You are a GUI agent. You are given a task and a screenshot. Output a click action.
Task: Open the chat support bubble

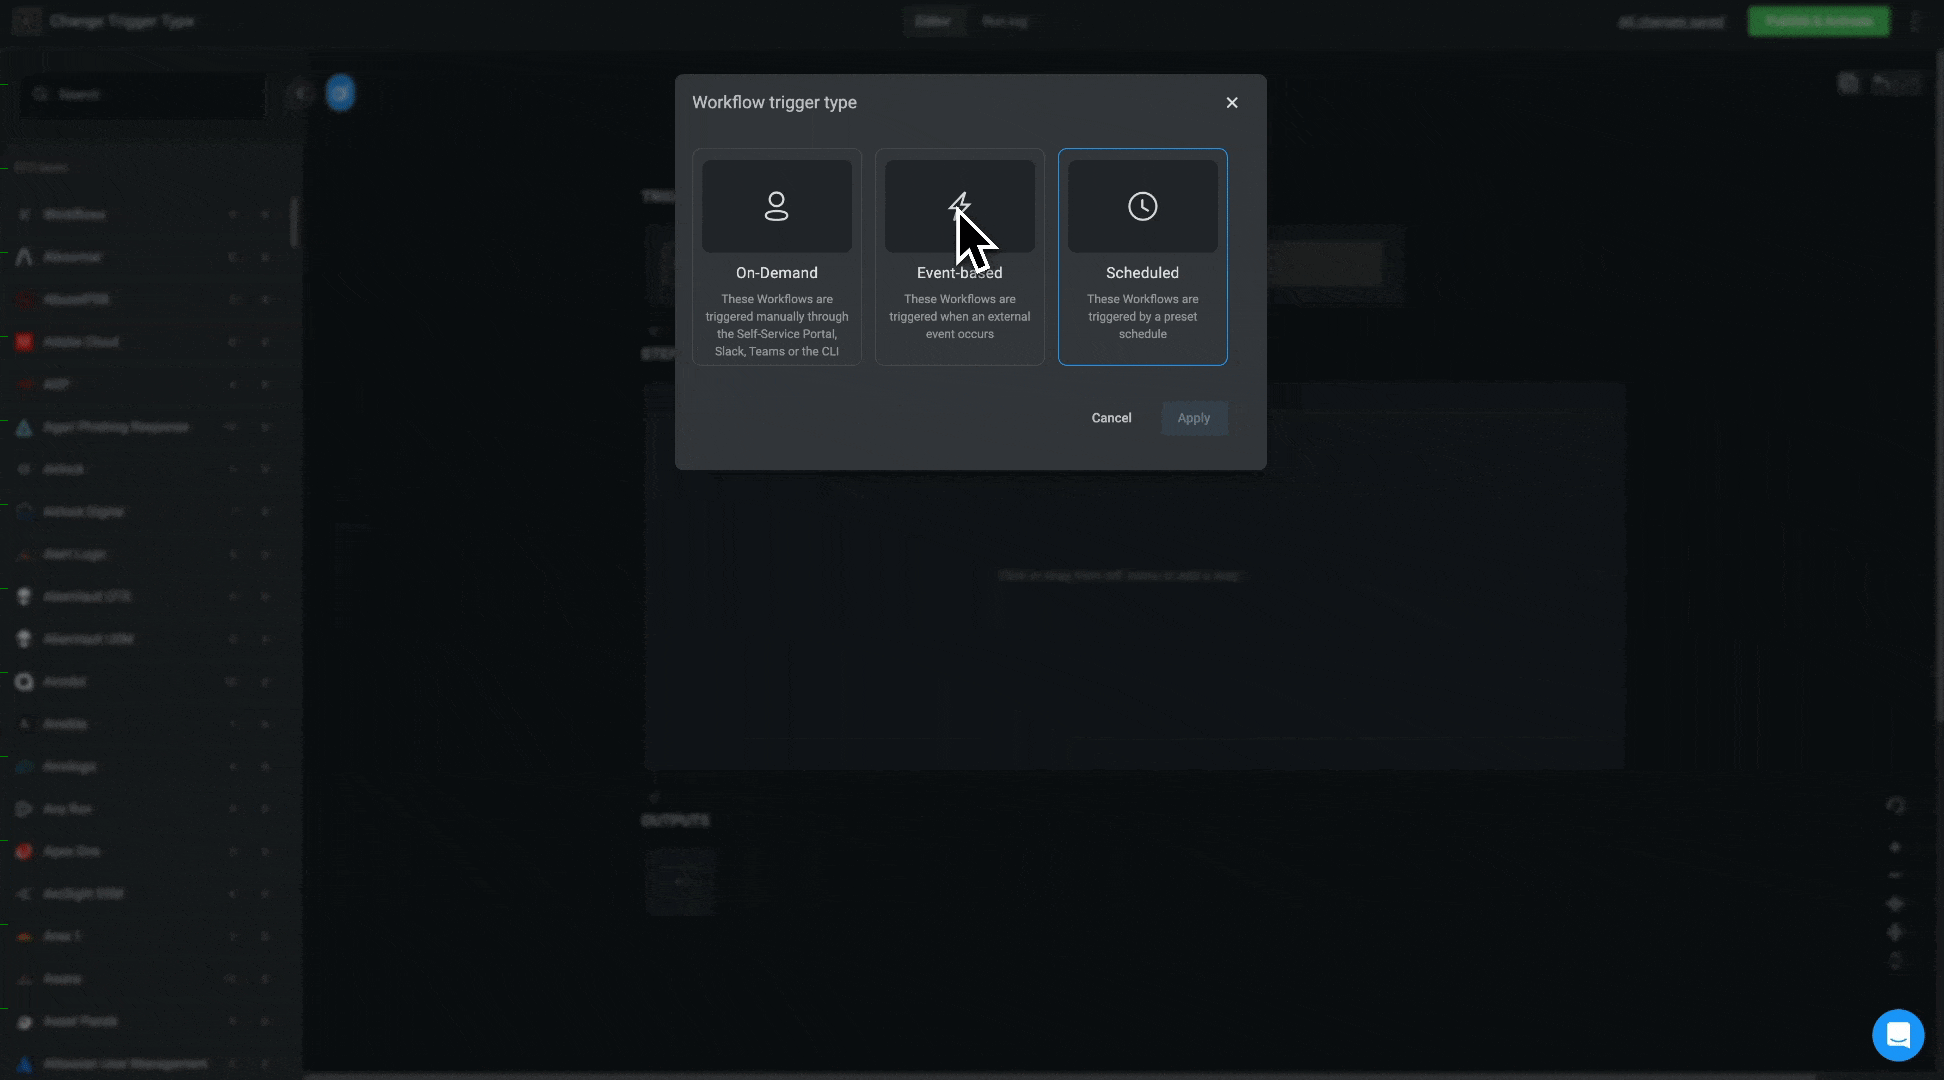1897,1035
